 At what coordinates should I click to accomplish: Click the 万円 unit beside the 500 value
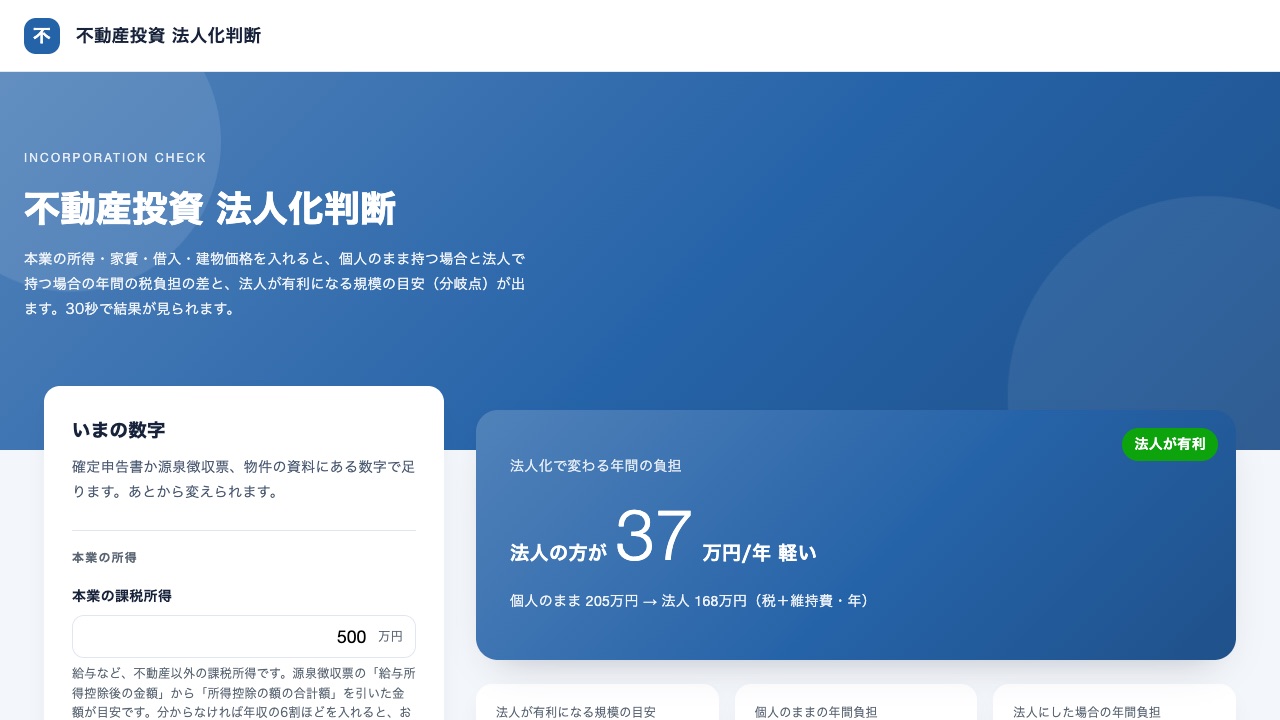(390, 637)
